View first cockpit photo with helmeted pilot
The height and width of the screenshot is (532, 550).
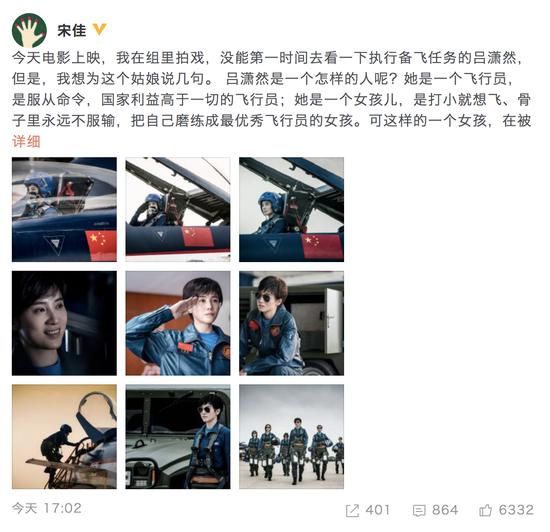coord(64,209)
